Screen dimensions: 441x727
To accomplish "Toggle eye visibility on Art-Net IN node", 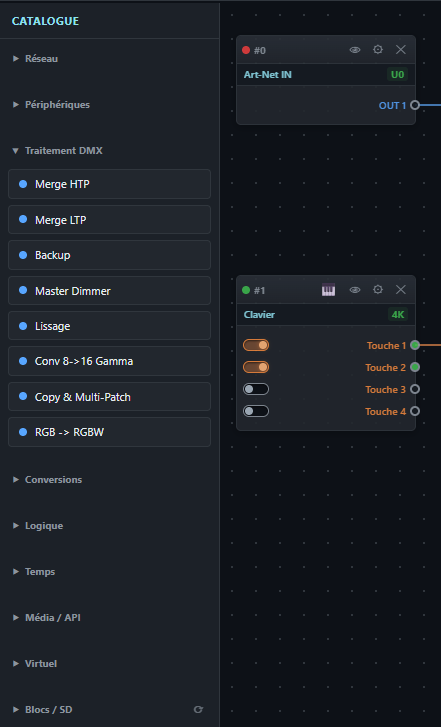I will click(355, 50).
